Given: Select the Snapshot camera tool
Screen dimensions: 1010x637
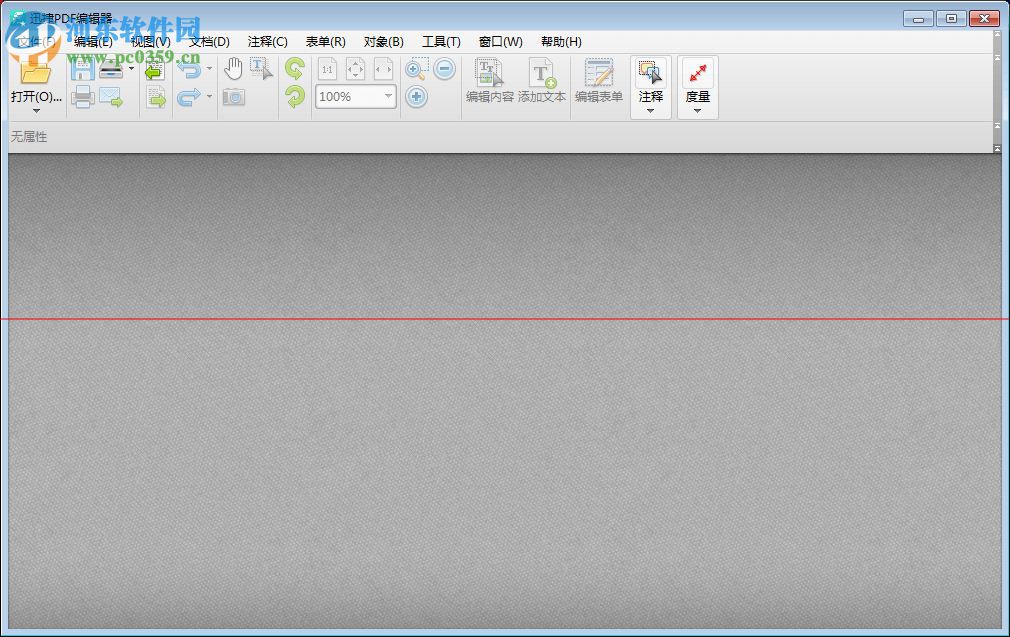Looking at the screenshot, I should pos(234,97).
